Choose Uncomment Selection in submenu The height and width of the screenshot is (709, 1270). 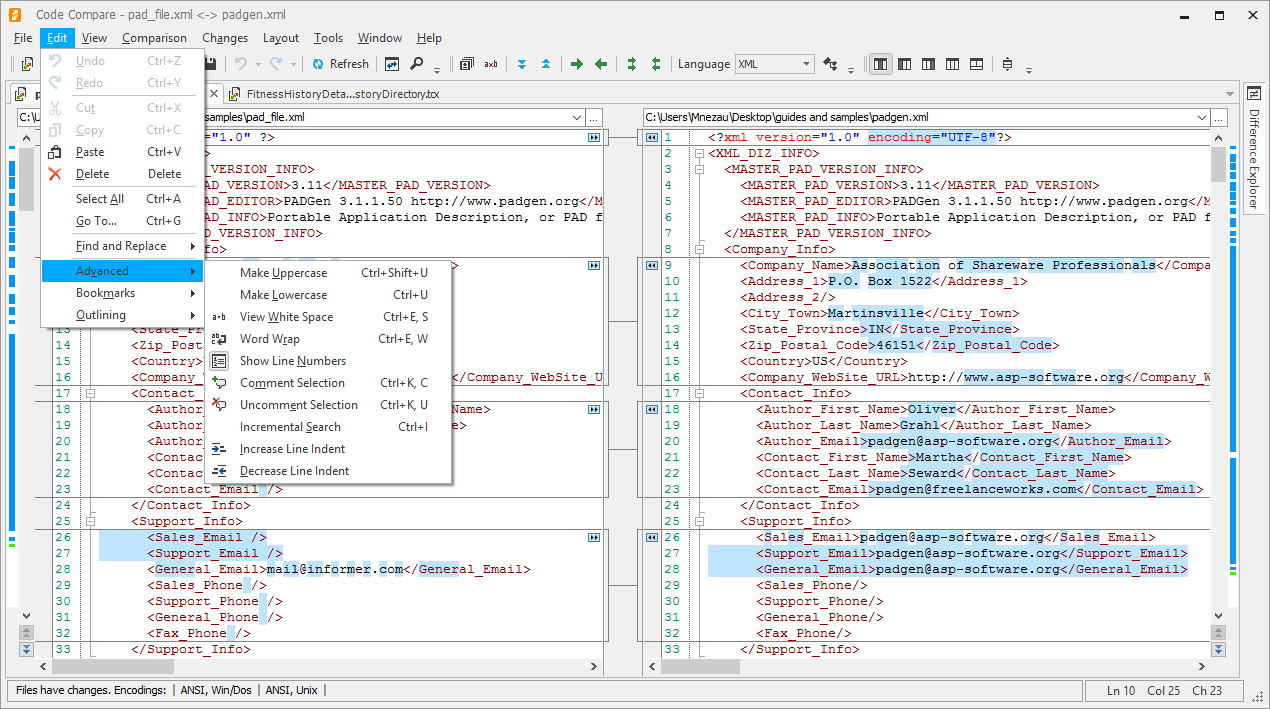[x=328, y=405]
